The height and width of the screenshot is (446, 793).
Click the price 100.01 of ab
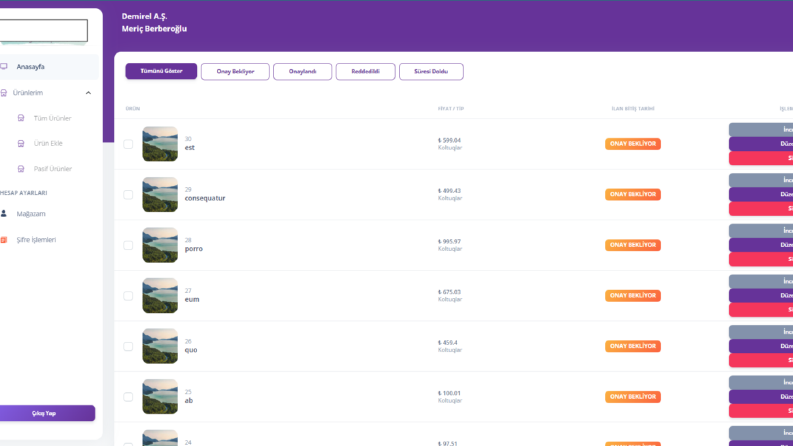click(449, 393)
